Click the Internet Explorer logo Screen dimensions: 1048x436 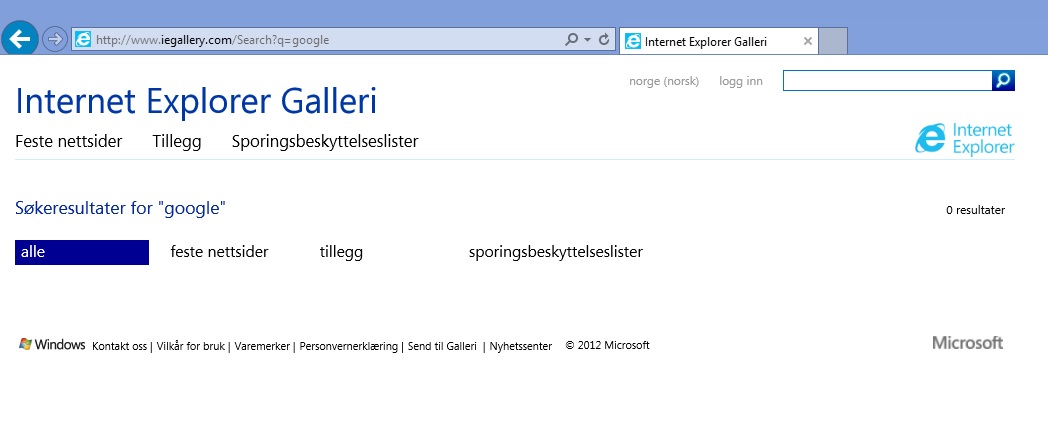(964, 138)
